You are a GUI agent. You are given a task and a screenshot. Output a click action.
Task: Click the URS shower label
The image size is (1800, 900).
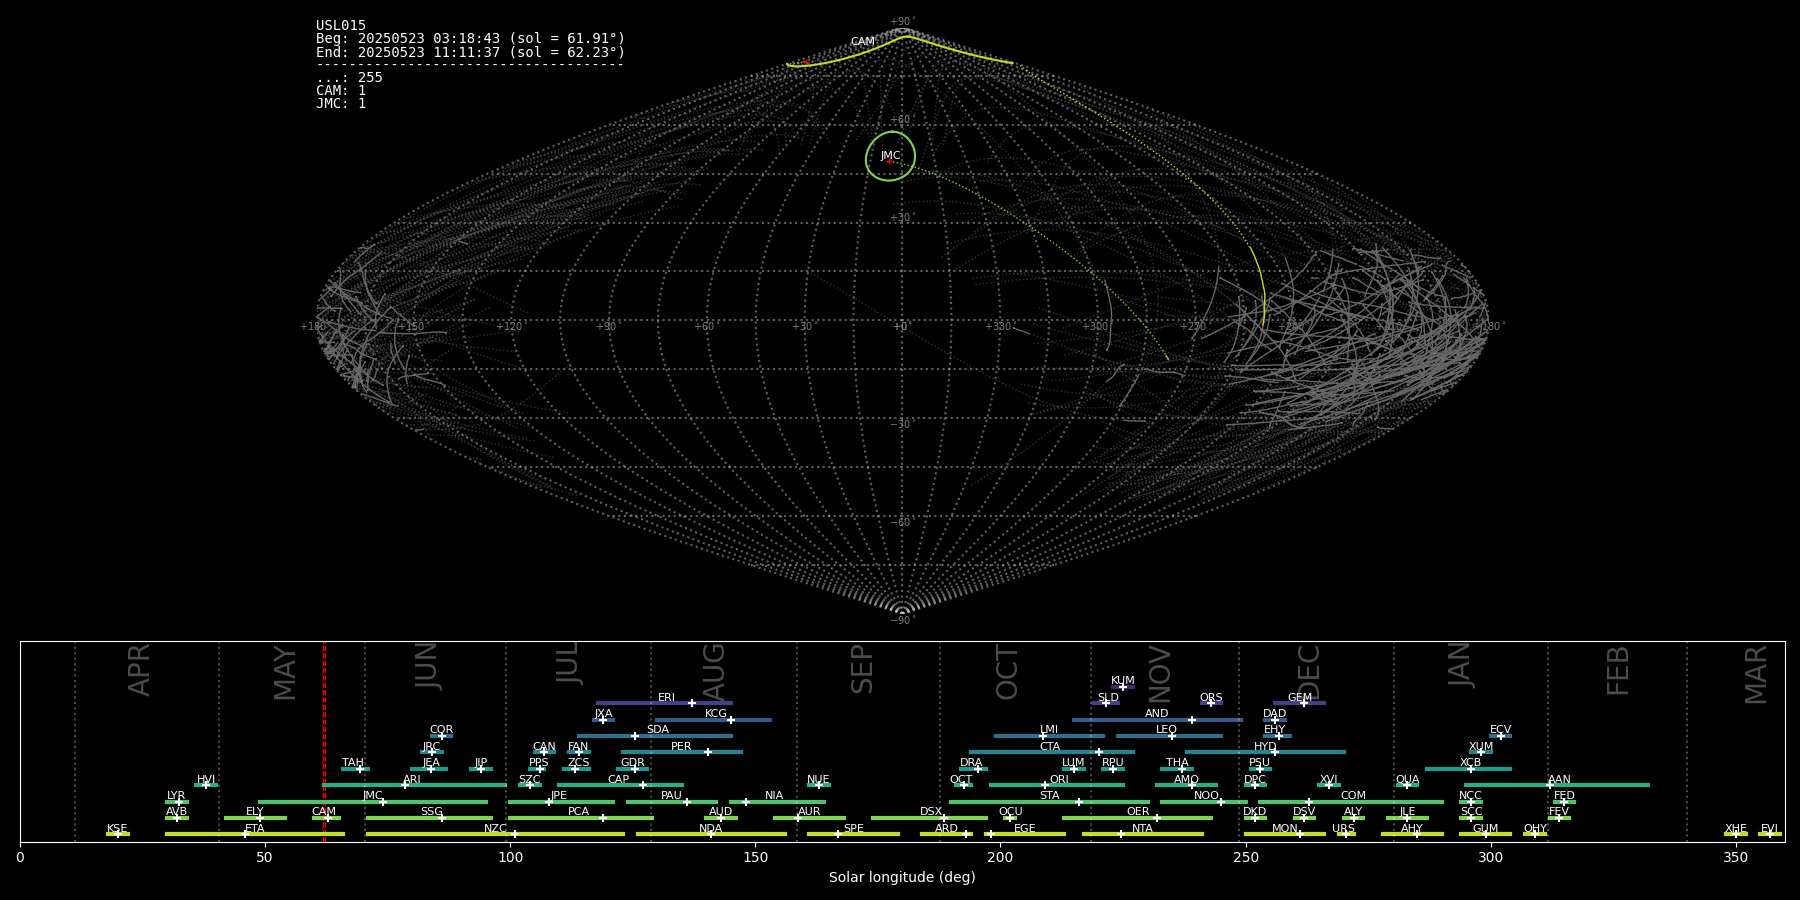click(1343, 828)
